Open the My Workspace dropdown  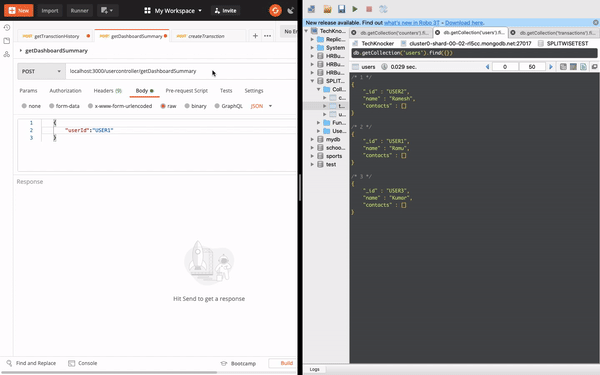173,11
